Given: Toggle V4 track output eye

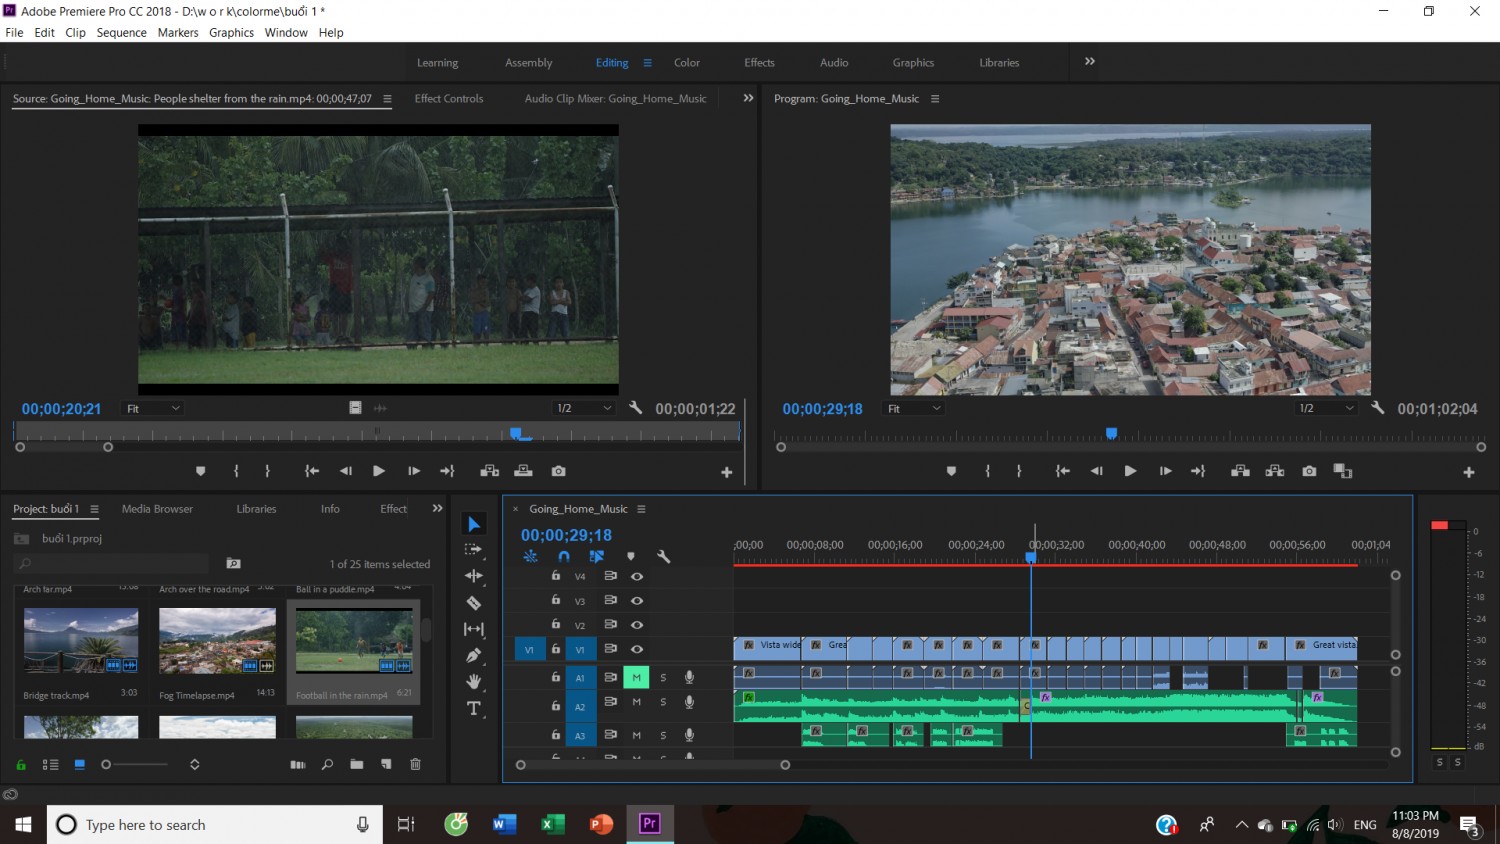Looking at the screenshot, I should 637,576.
